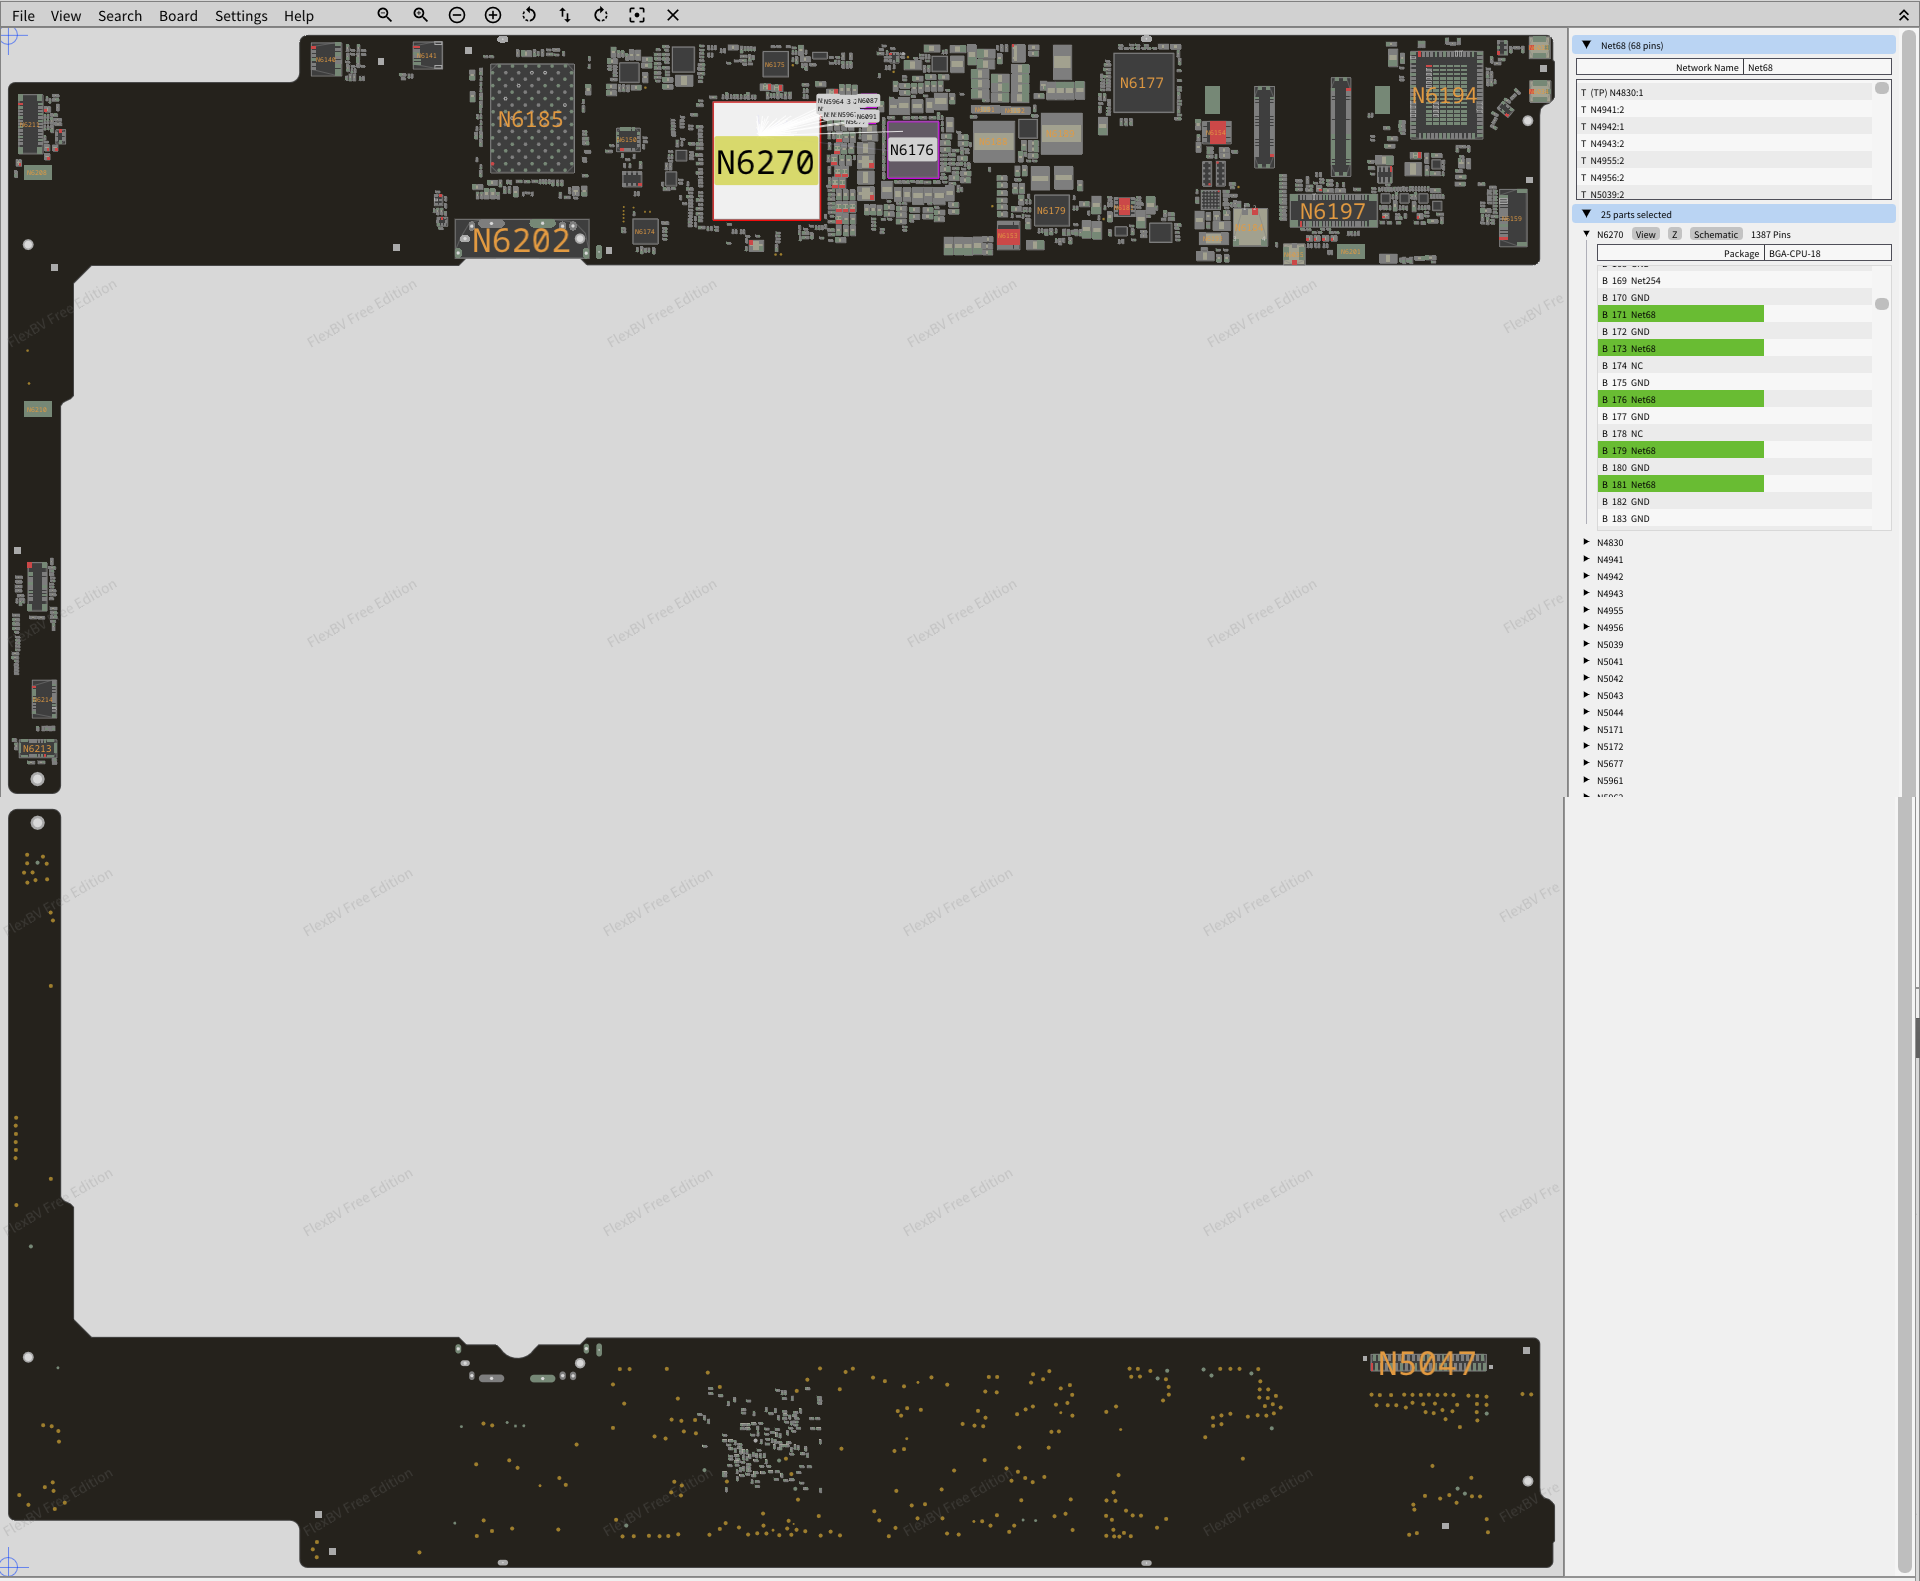
Task: Click the Schematic button for N6270
Action: point(1715,234)
